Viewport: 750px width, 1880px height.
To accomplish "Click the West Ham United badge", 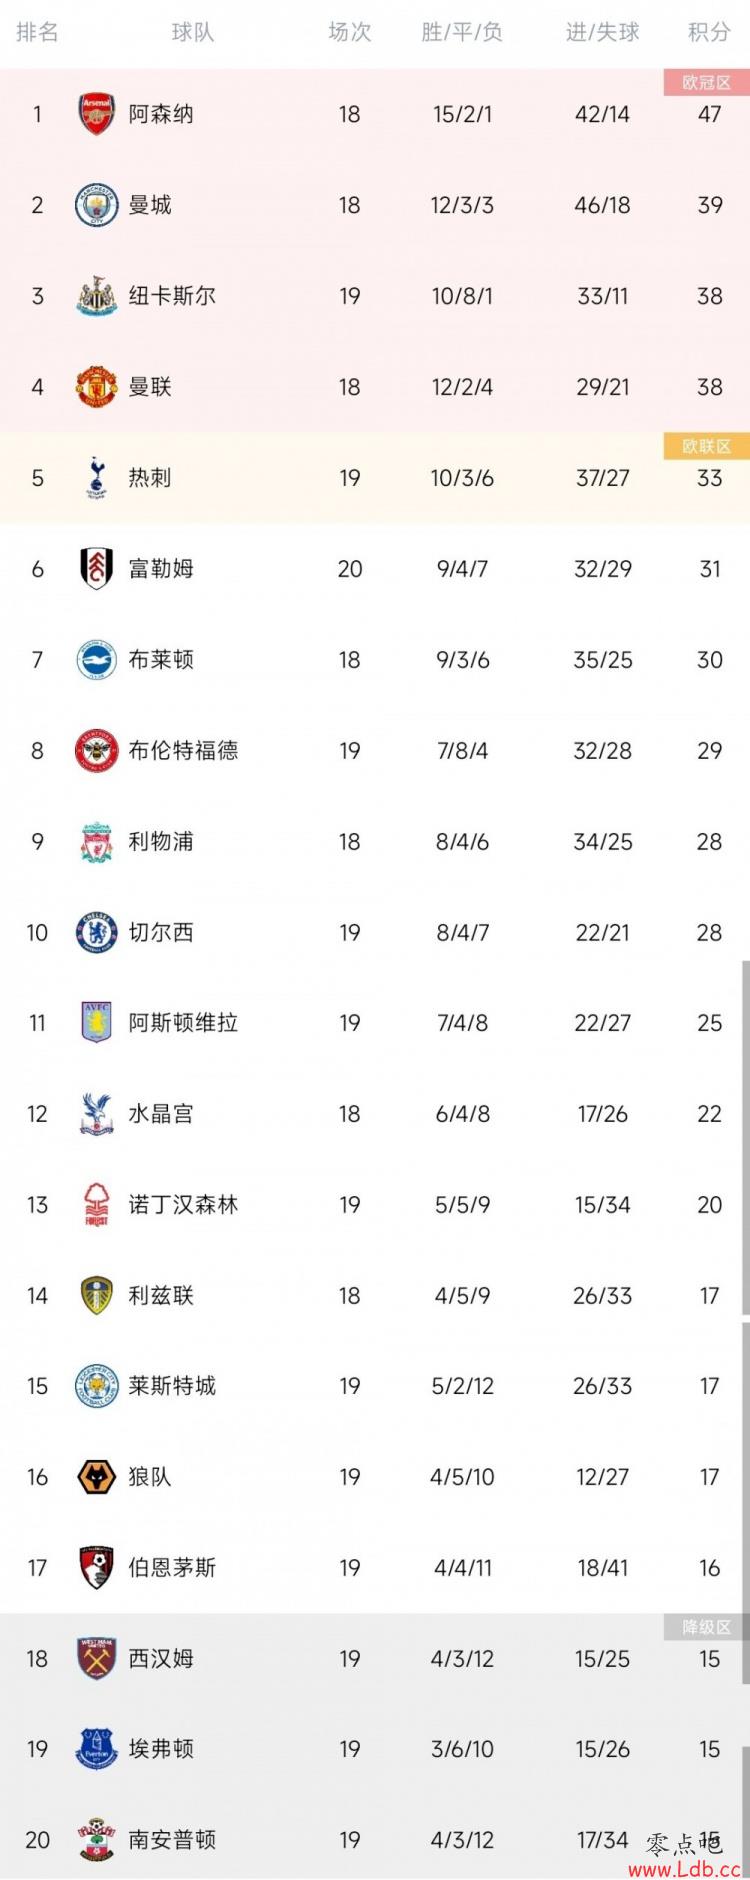I will [x=97, y=1659].
